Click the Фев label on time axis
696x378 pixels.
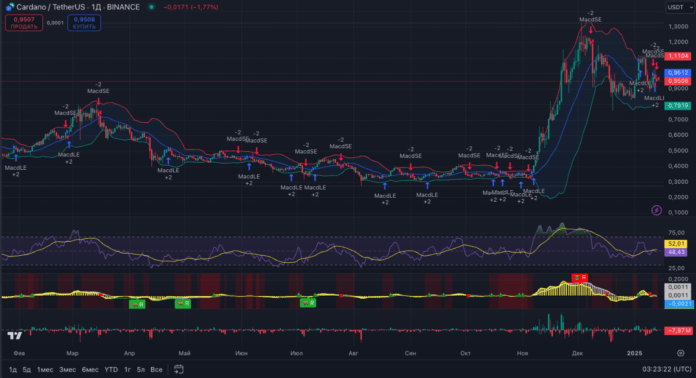coord(19,353)
